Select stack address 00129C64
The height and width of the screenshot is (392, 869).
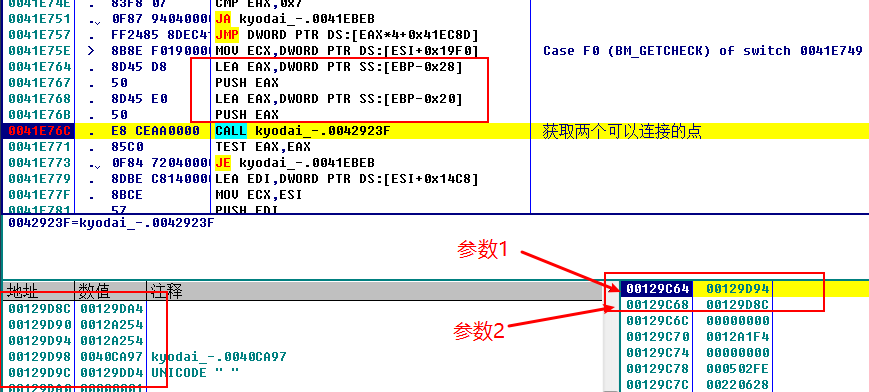tap(658, 288)
